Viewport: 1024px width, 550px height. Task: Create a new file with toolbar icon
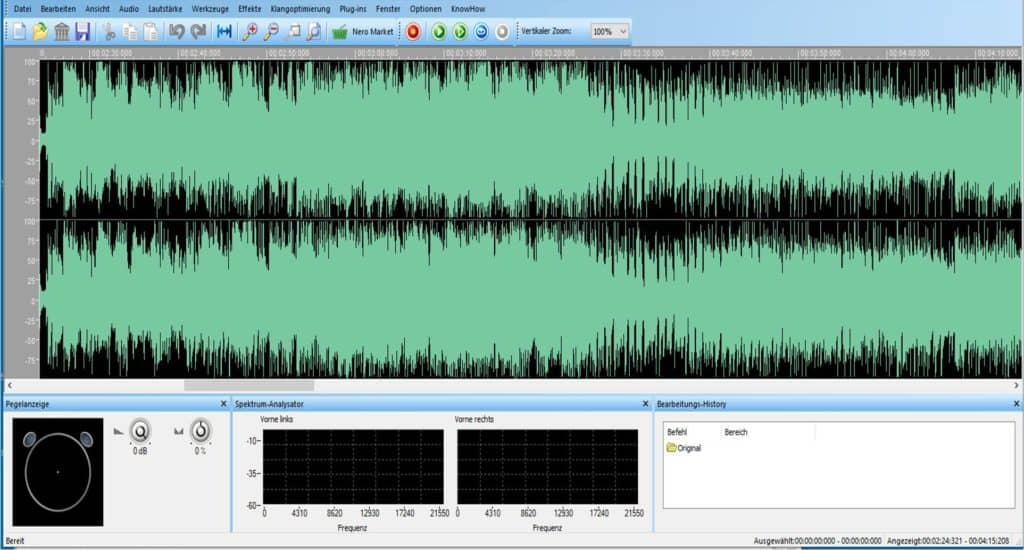[19, 32]
